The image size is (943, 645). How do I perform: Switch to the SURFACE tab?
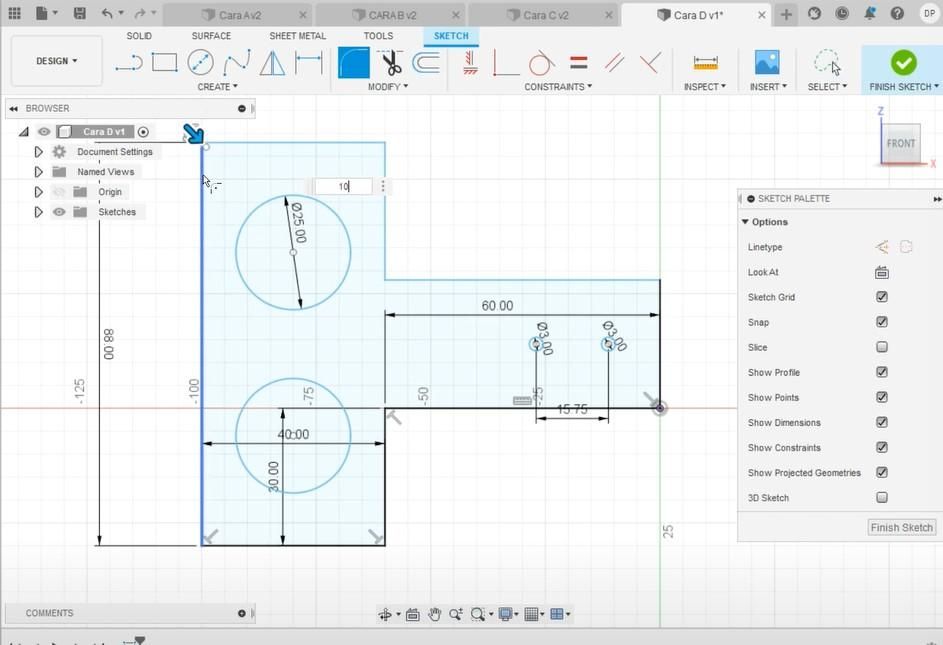(211, 35)
